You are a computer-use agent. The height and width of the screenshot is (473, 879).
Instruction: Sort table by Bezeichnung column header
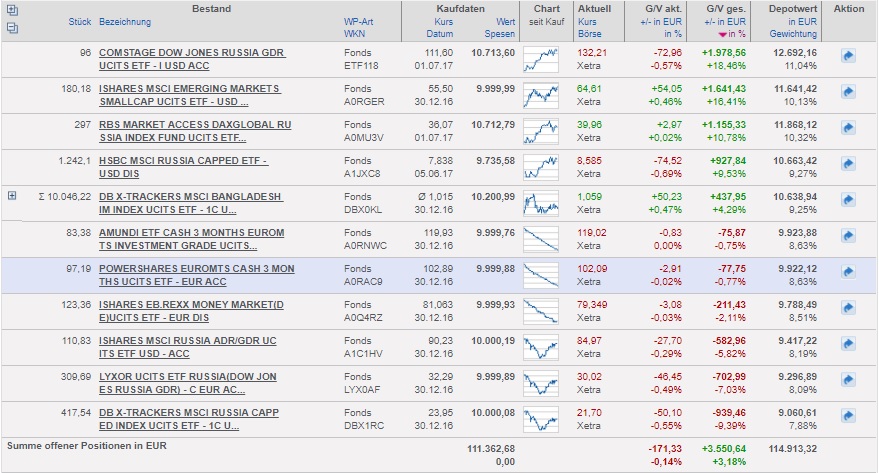[125, 21]
